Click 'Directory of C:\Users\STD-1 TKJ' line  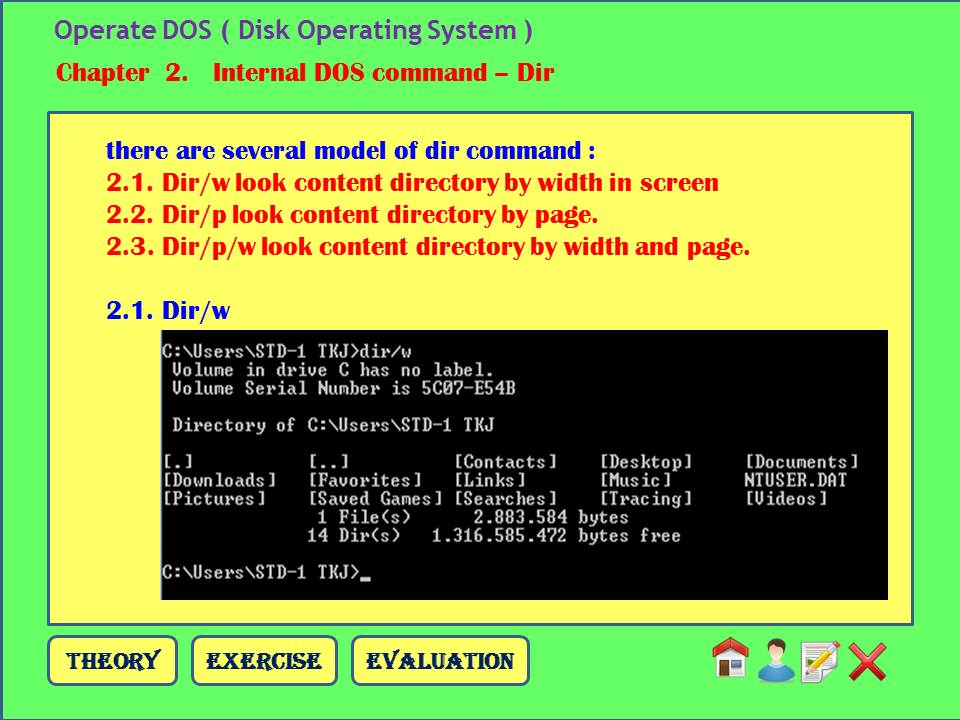tap(333, 425)
